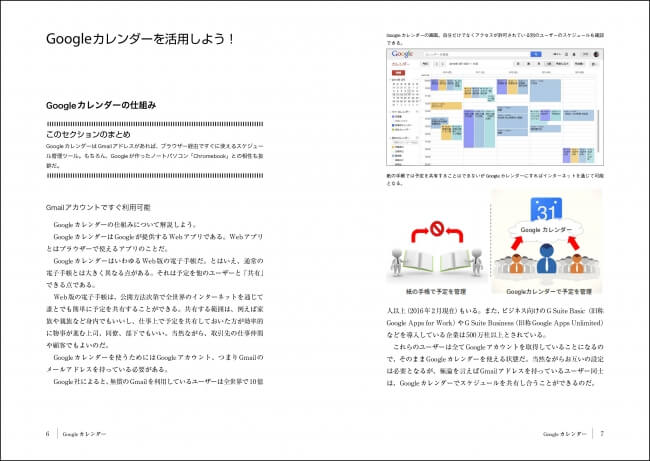Viewport: 650px width, 461px height.
Task: Click the round profile avatar in the calendar screenshot
Action: (x=596, y=54)
